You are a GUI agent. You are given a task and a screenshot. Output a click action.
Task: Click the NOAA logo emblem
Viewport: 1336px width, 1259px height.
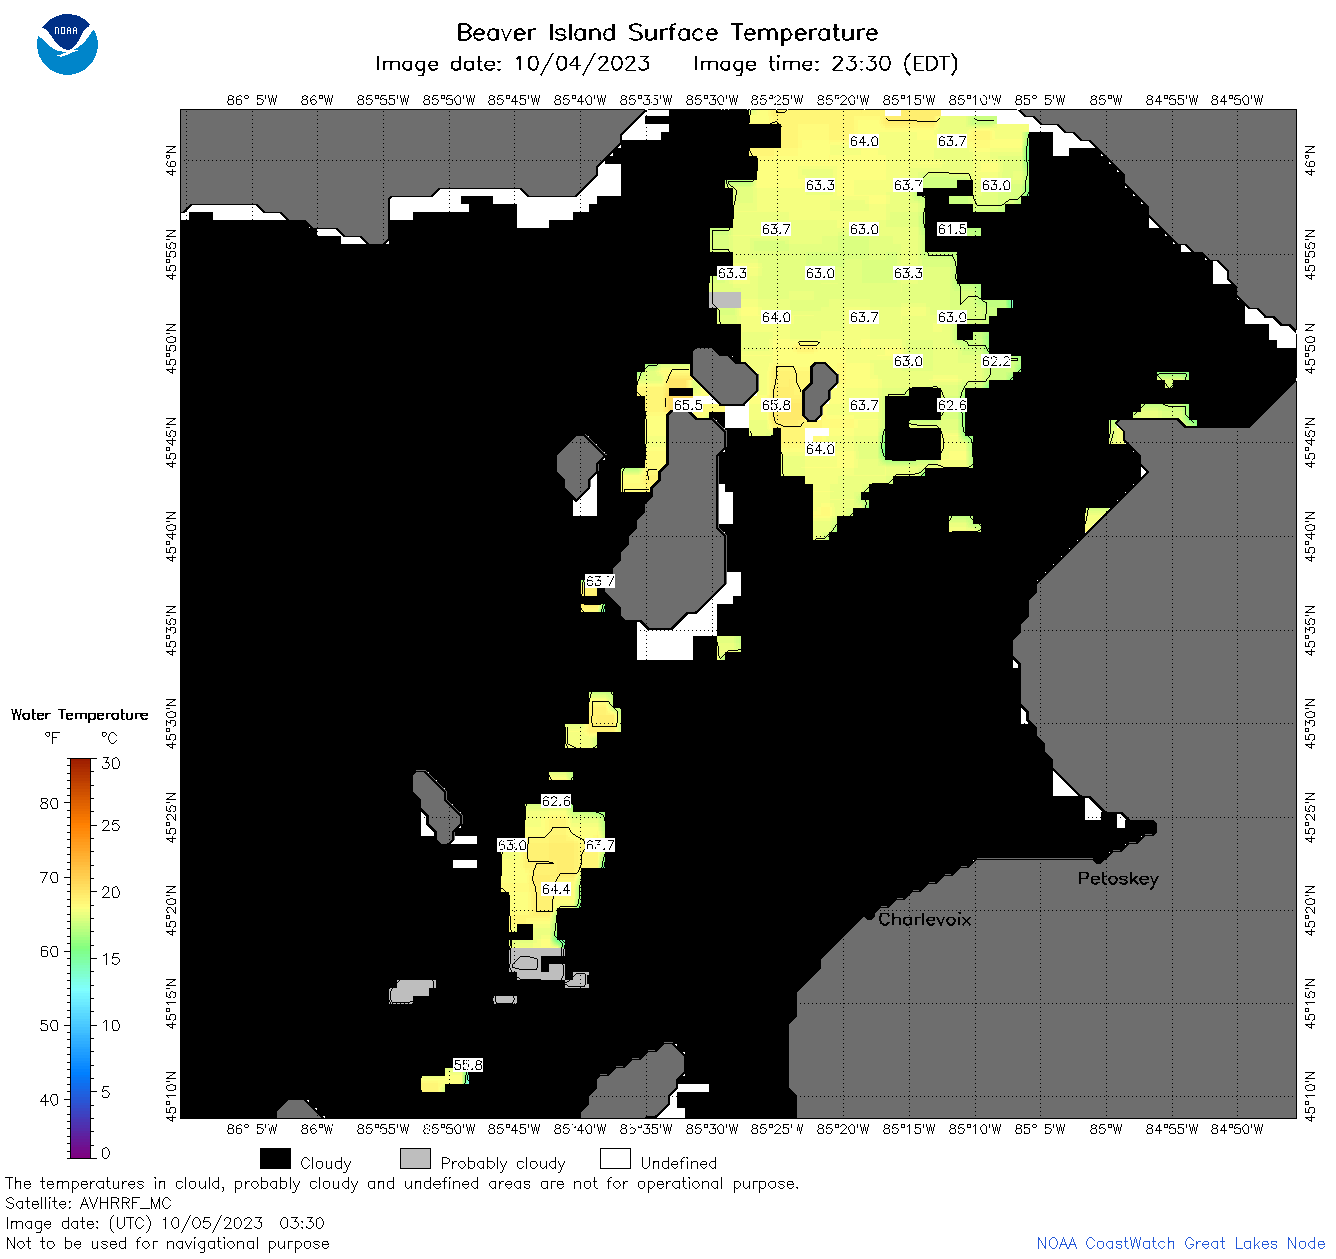(x=67, y=44)
